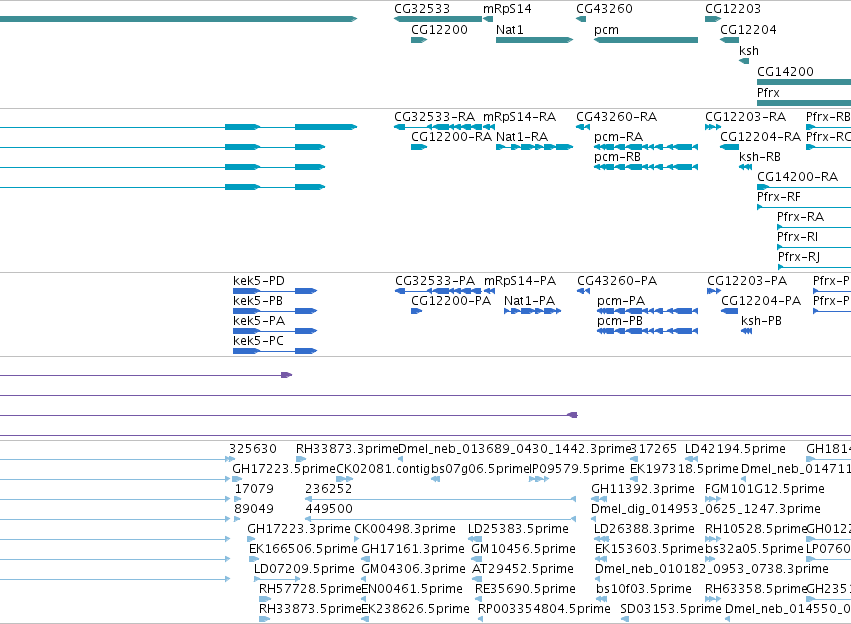The width and height of the screenshot is (851, 624).
Task: Click the CG14200 gene label without suffix
Action: click(785, 72)
